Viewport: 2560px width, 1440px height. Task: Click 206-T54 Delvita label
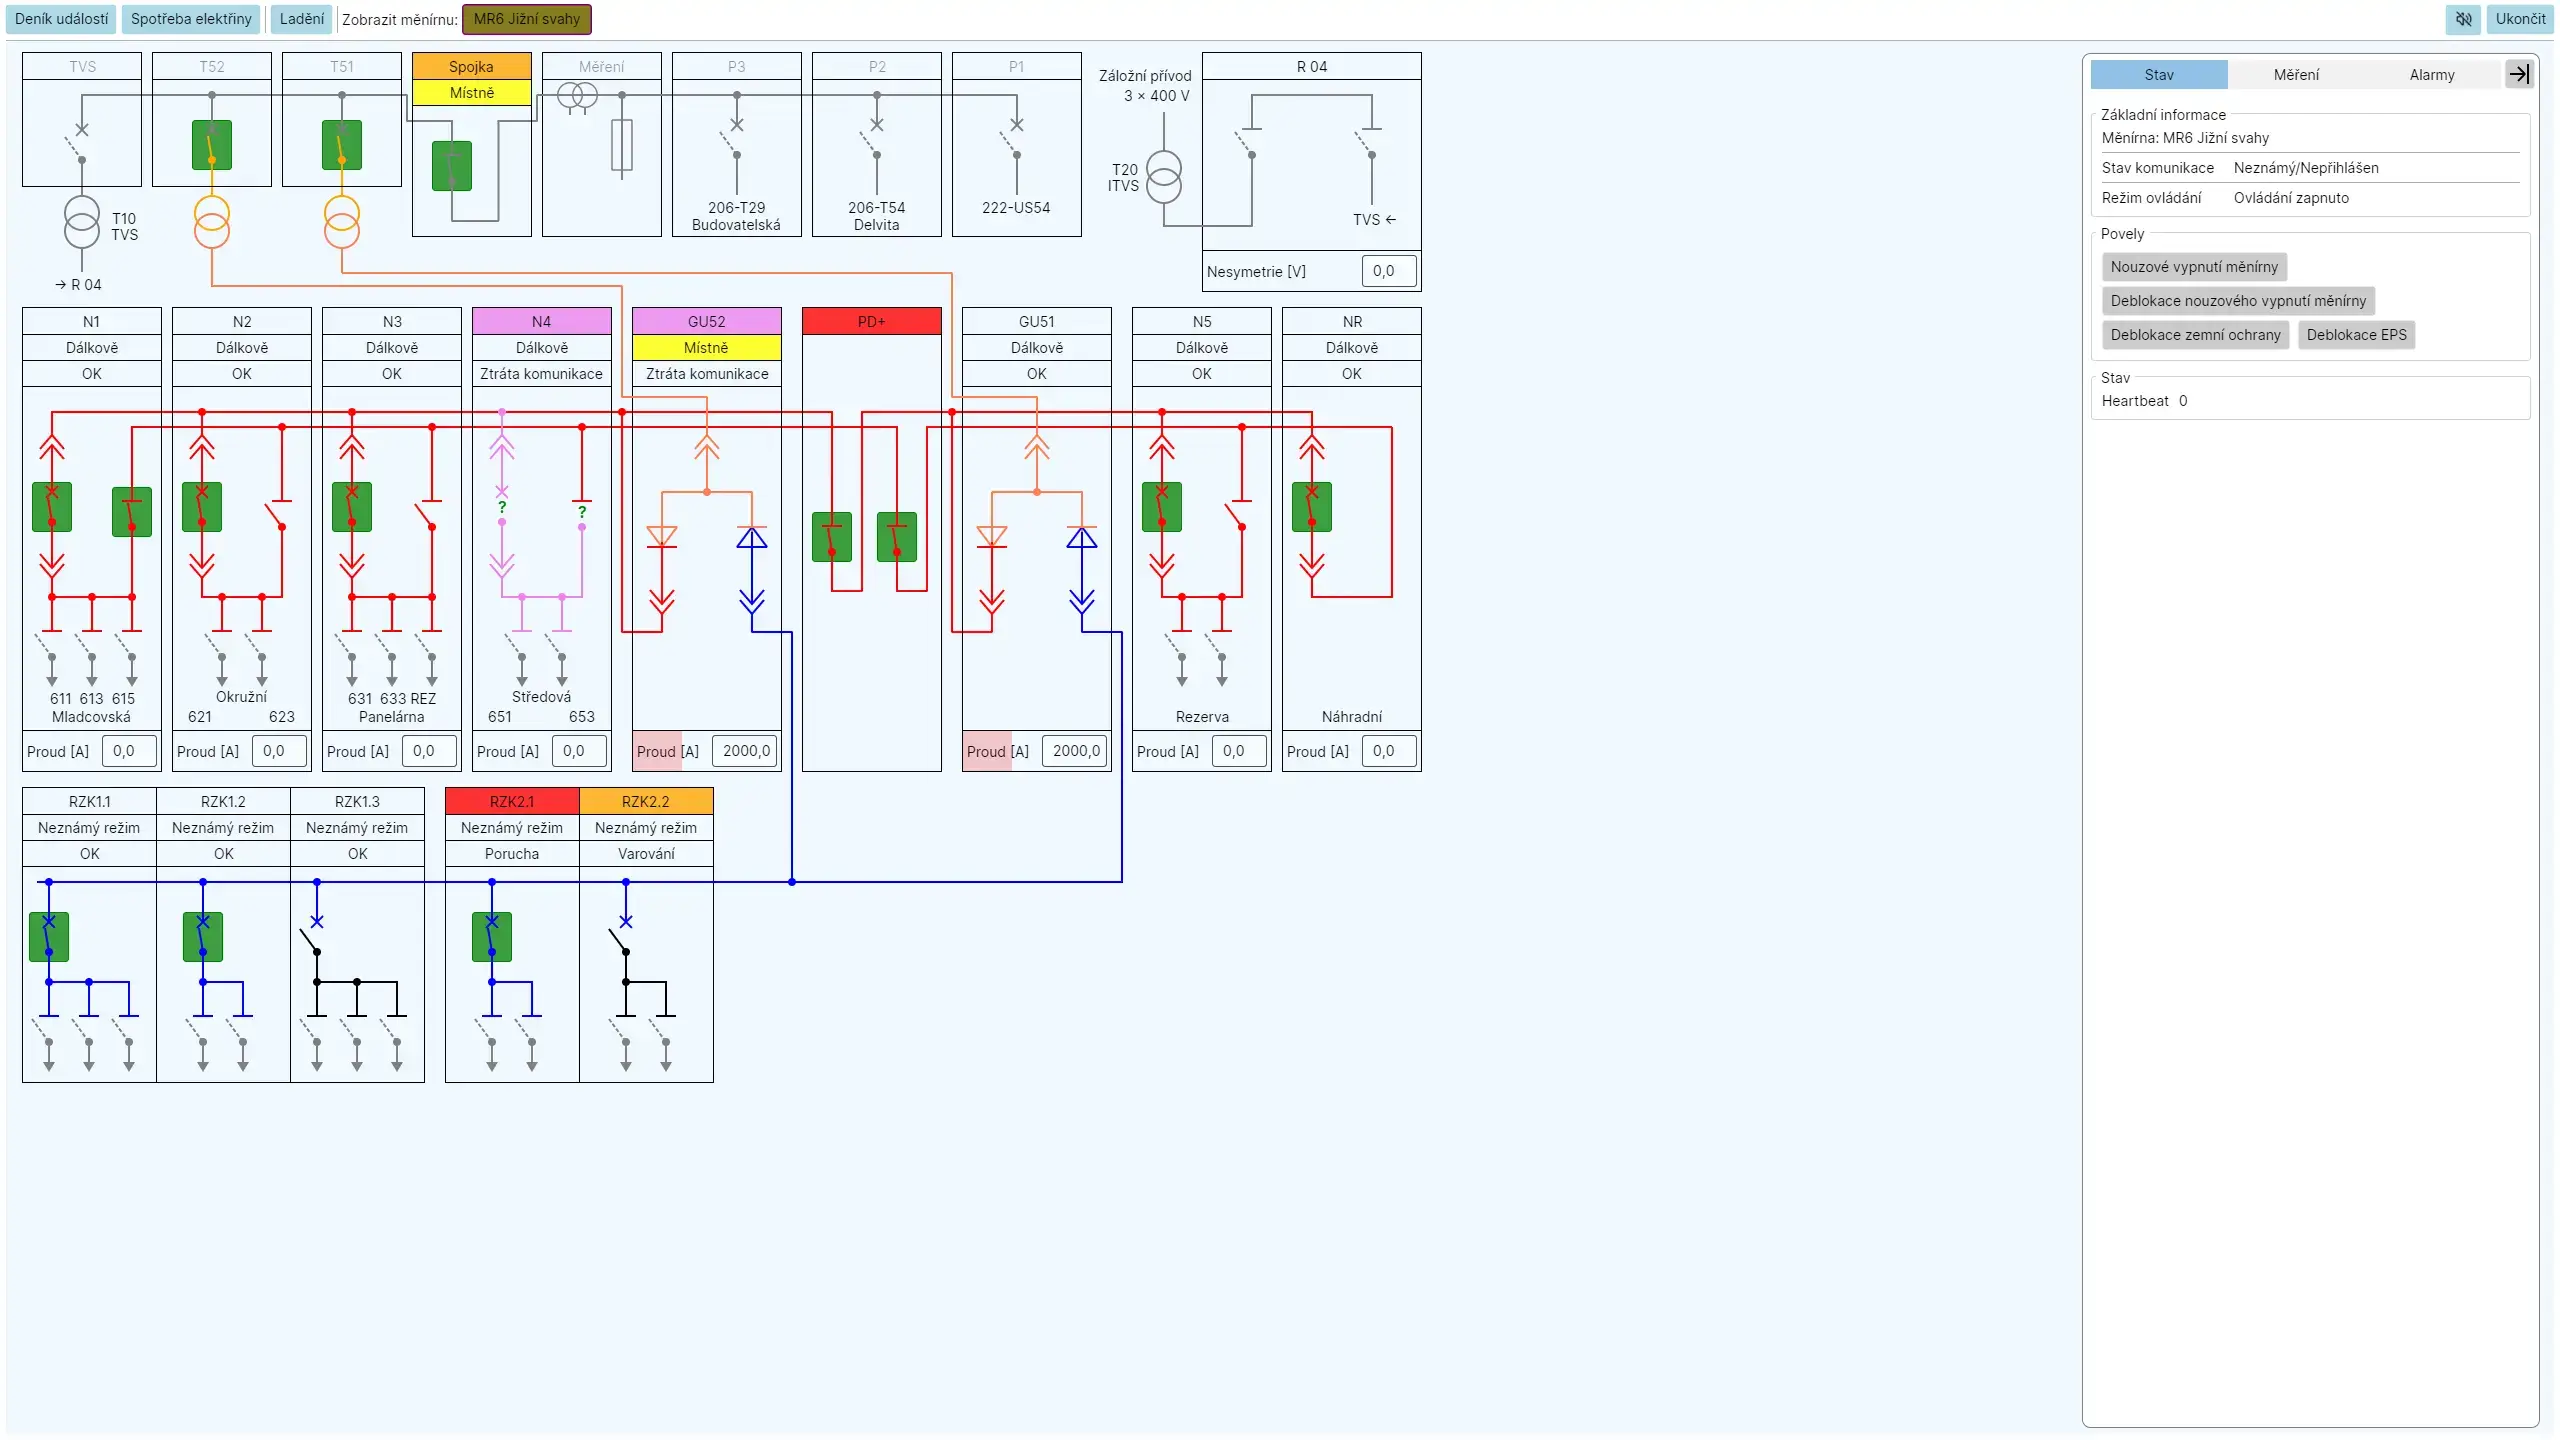pos(877,216)
